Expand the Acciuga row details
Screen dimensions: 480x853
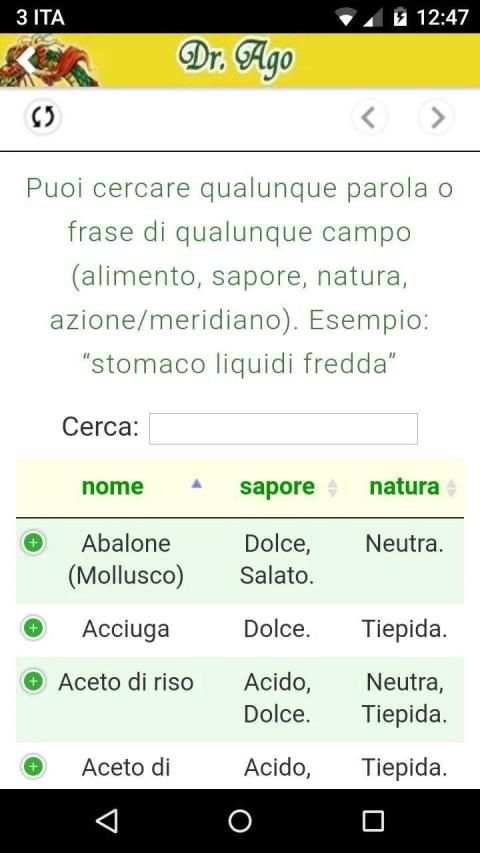point(33,628)
